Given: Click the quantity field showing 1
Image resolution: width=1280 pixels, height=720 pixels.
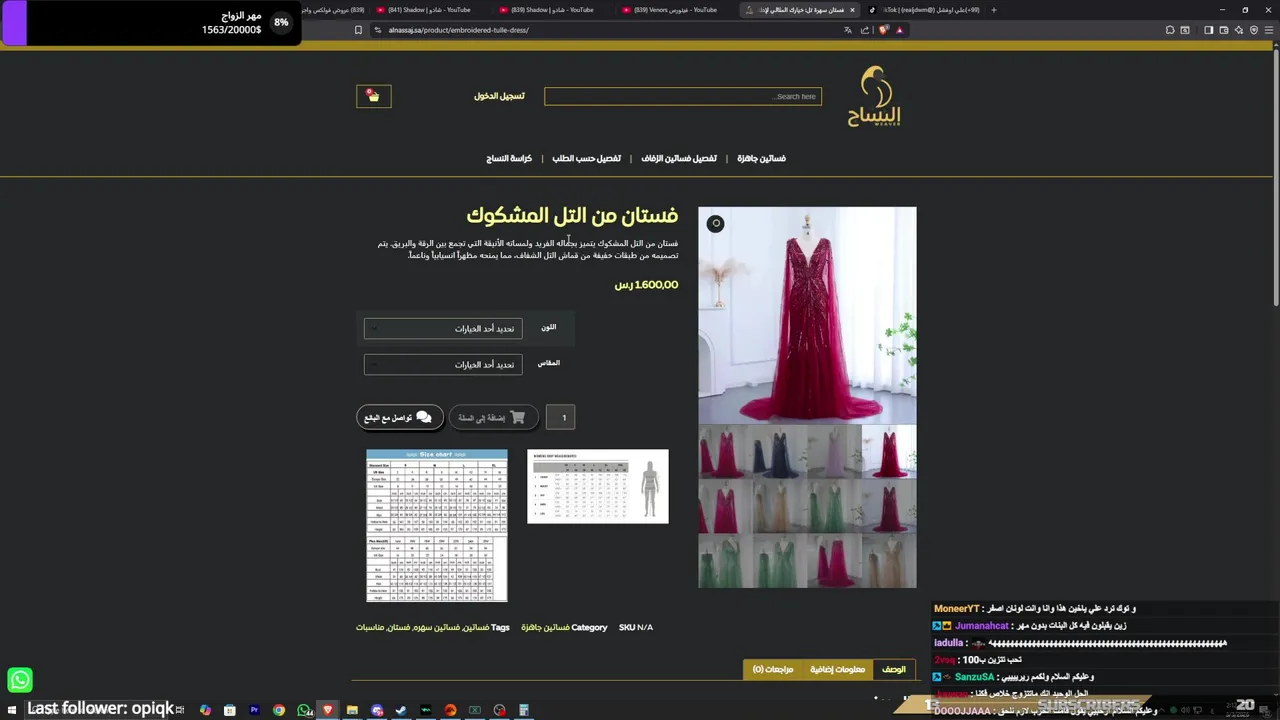Looking at the screenshot, I should pyautogui.click(x=561, y=417).
